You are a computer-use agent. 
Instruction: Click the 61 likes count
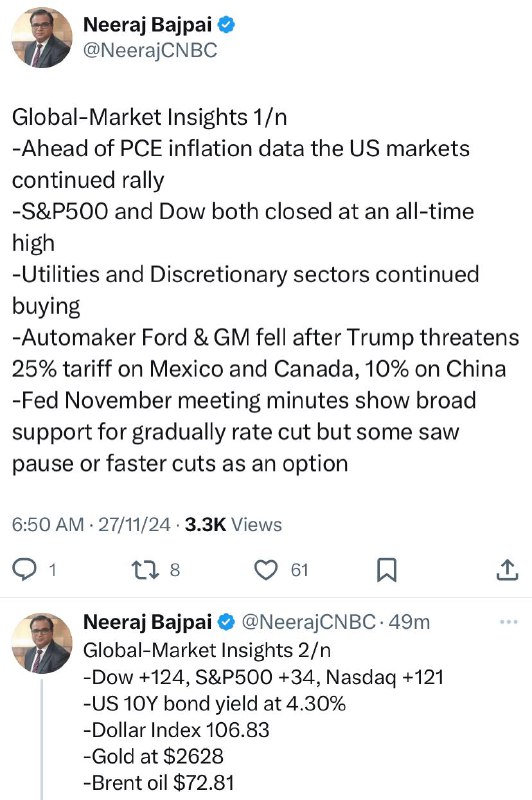[299, 570]
